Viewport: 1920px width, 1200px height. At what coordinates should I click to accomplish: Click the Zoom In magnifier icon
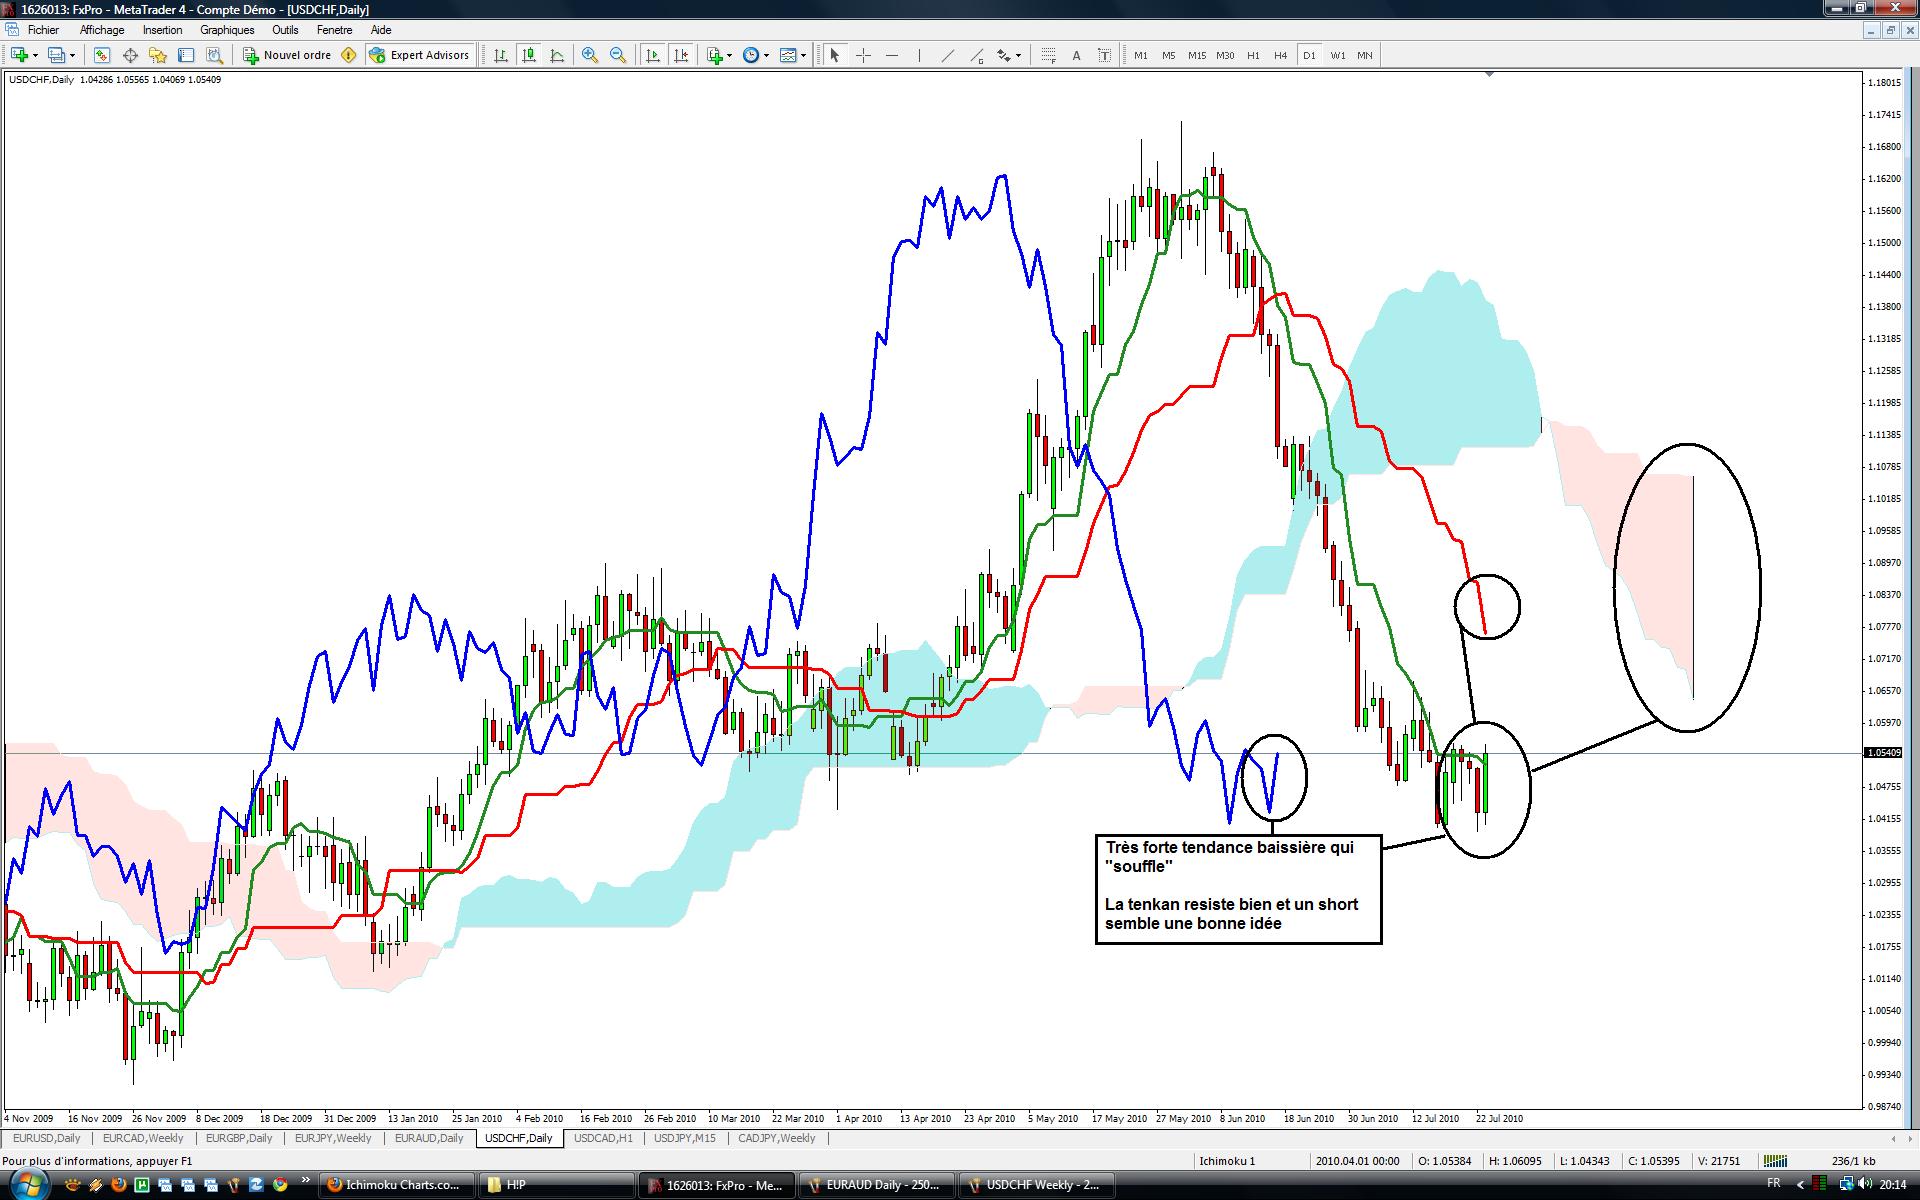(x=590, y=56)
